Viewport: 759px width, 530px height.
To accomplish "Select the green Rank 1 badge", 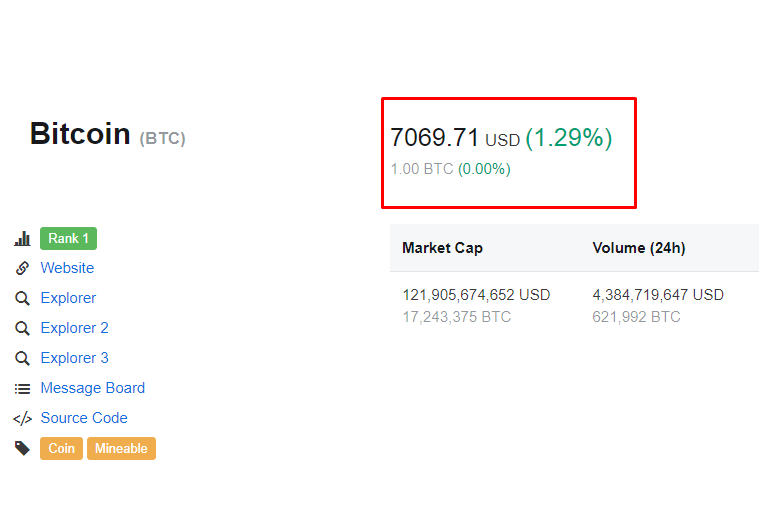I will [x=68, y=239].
